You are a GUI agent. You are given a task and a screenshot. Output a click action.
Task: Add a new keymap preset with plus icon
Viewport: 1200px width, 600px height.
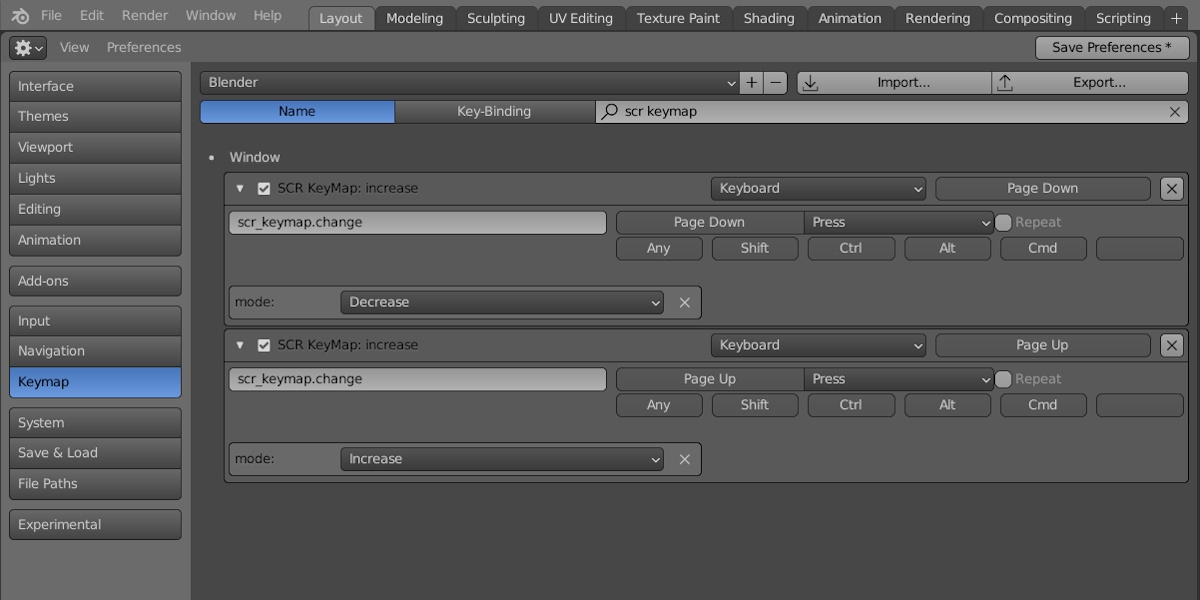(751, 82)
